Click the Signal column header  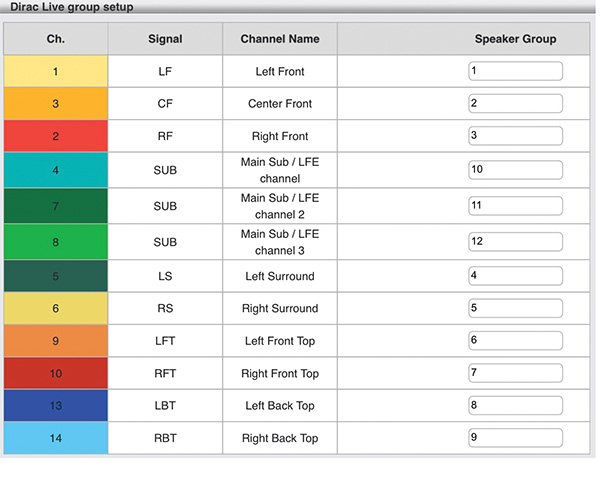(x=164, y=39)
